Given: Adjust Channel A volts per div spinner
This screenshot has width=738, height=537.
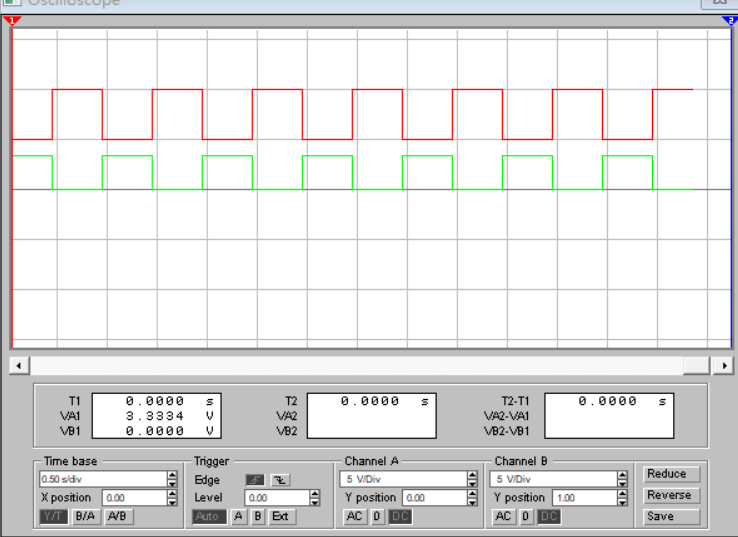Looking at the screenshot, I should pos(473,479).
